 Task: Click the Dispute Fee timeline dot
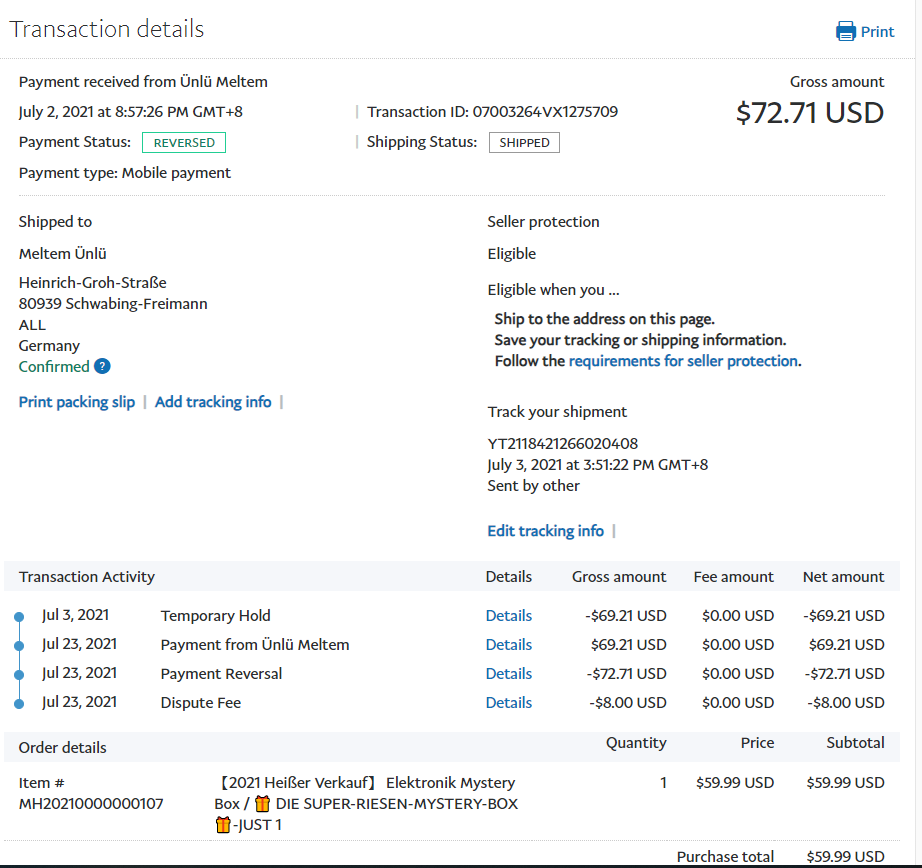pos(19,704)
